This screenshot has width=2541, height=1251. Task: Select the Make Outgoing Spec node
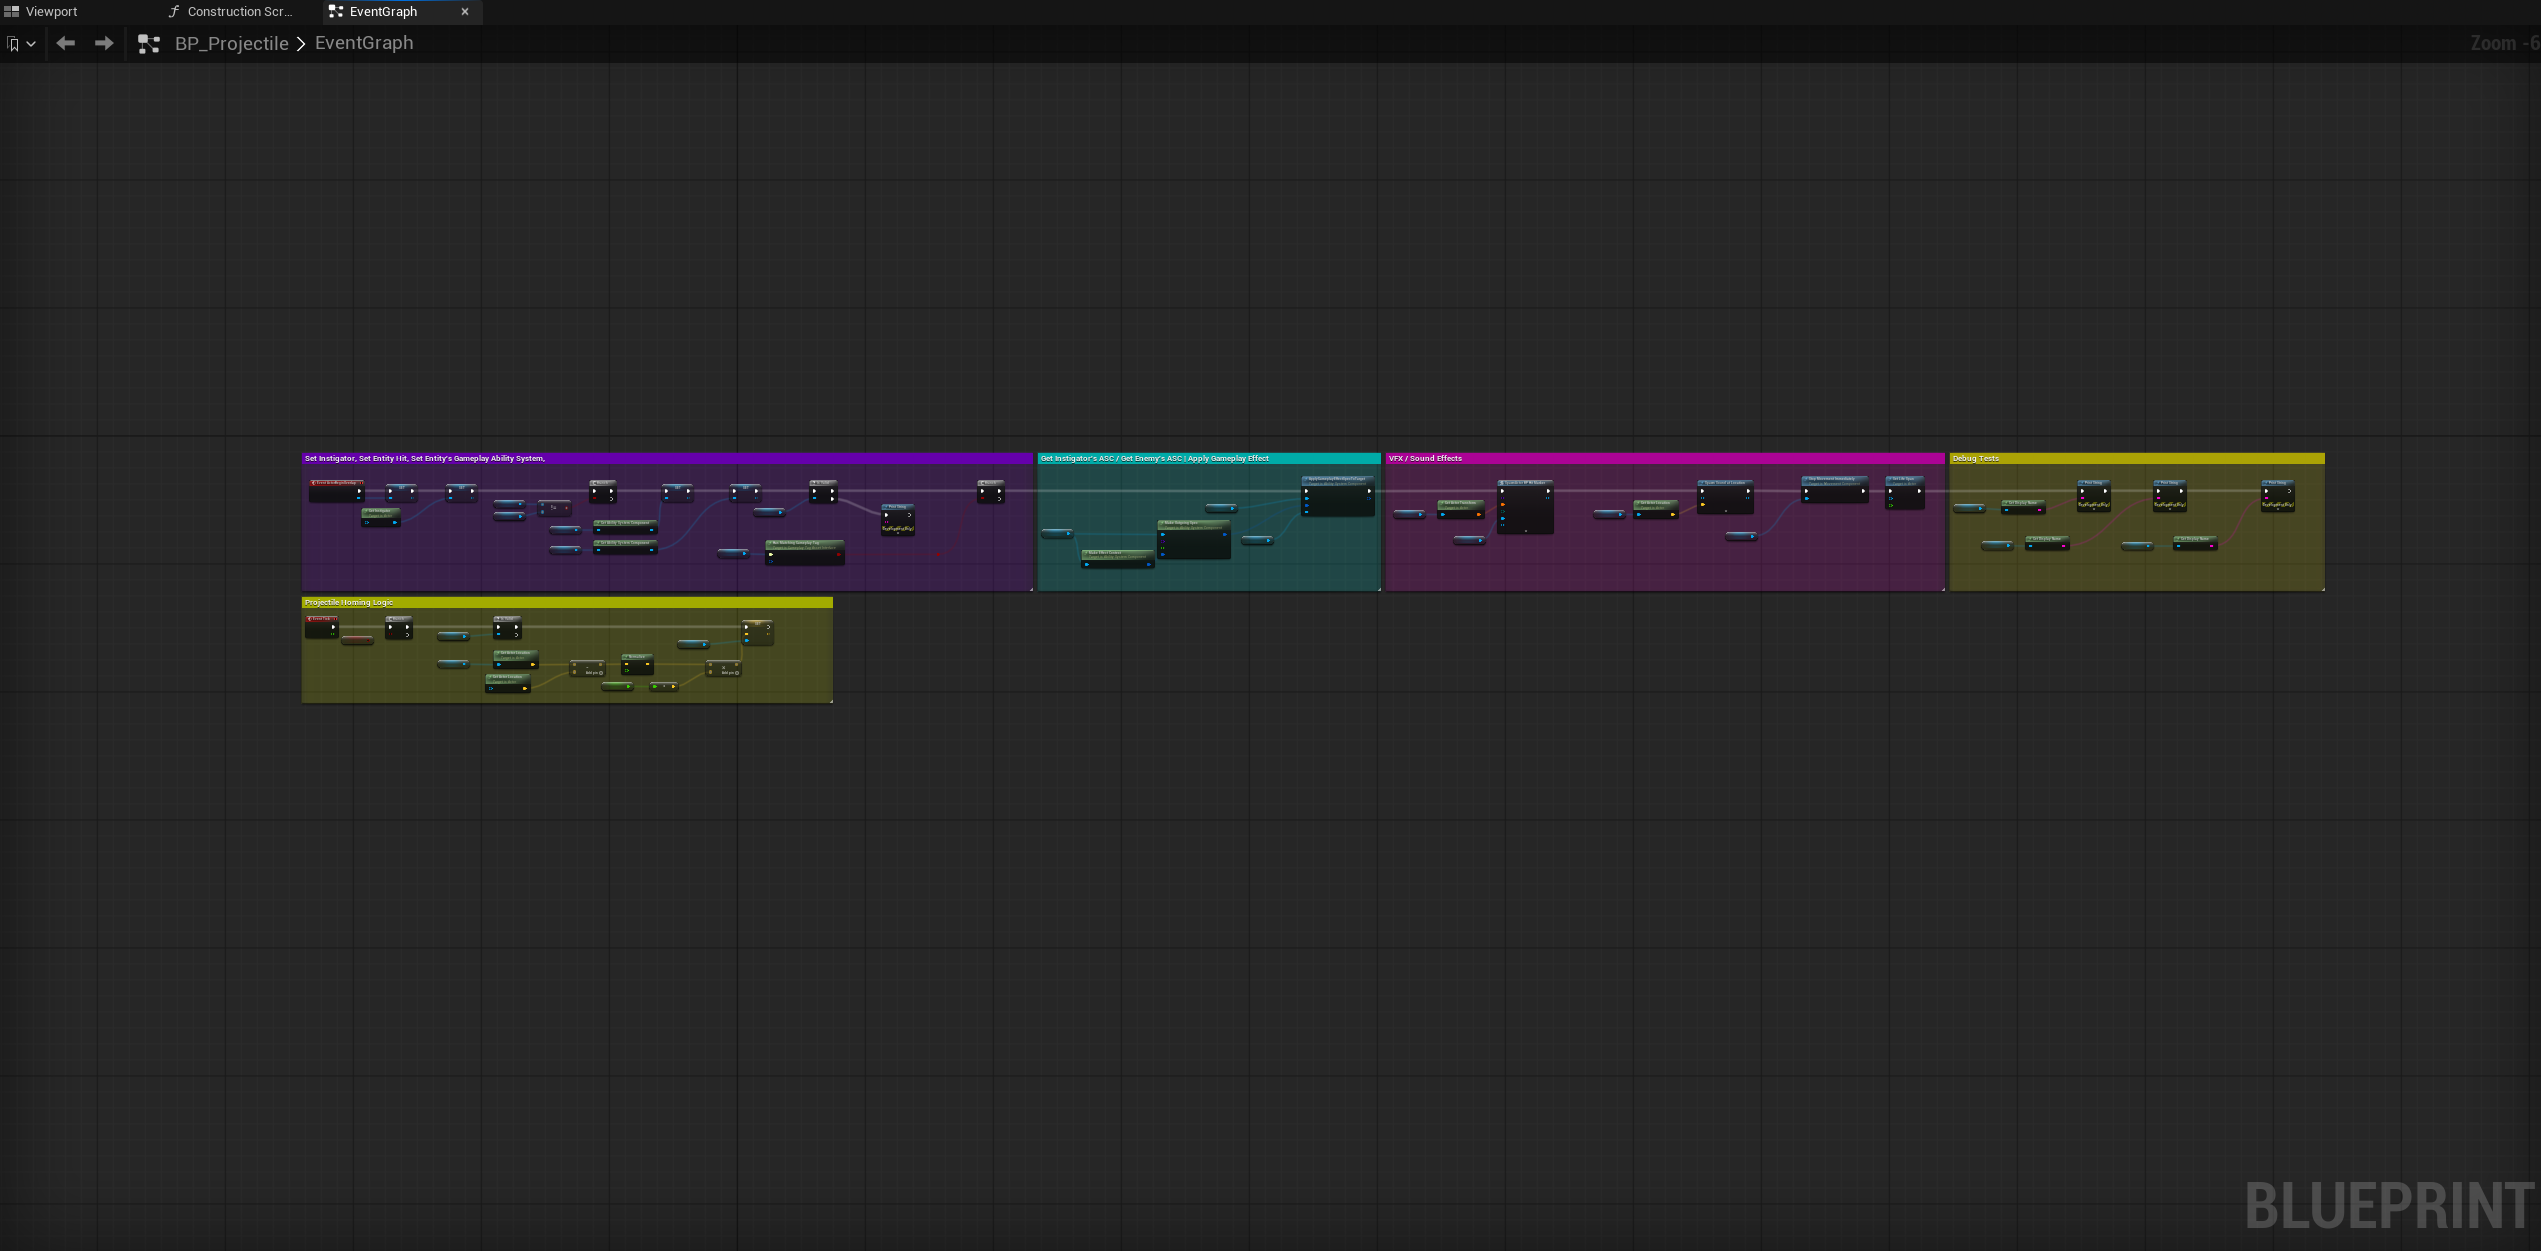(x=1194, y=539)
